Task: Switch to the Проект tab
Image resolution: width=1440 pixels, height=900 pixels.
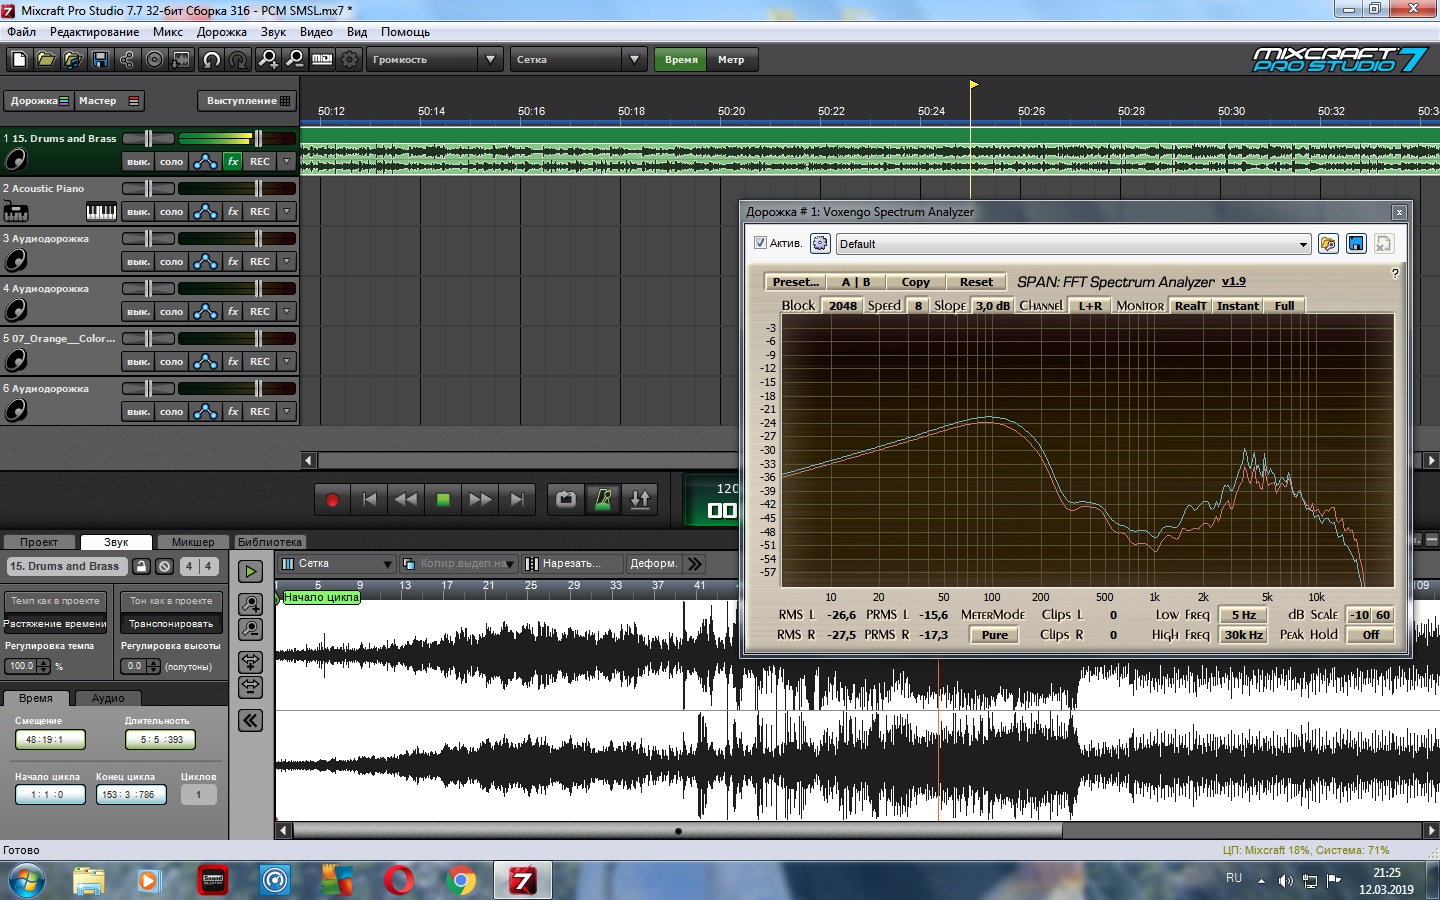Action: (x=39, y=542)
